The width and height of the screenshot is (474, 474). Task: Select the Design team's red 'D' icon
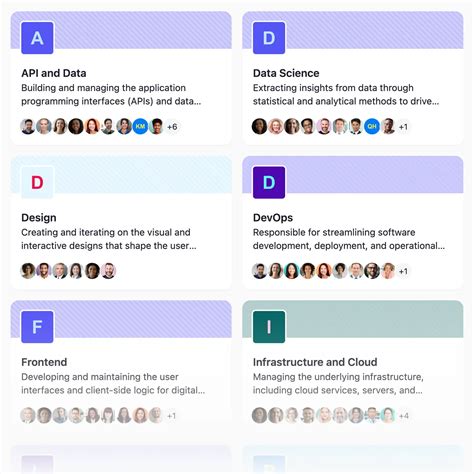(37, 182)
